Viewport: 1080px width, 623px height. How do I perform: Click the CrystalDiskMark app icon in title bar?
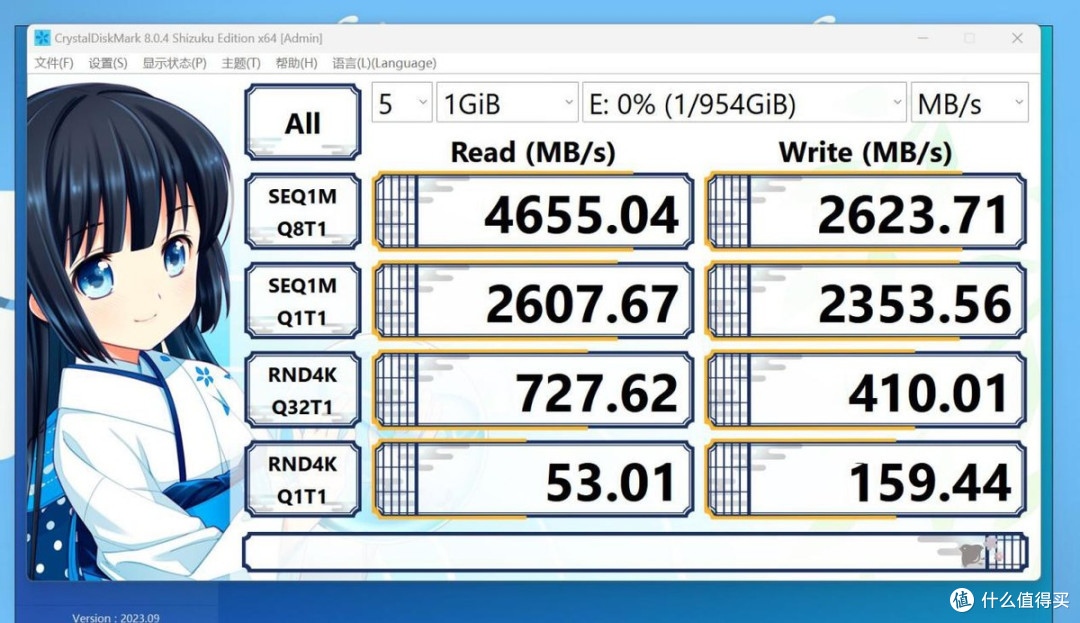click(42, 38)
